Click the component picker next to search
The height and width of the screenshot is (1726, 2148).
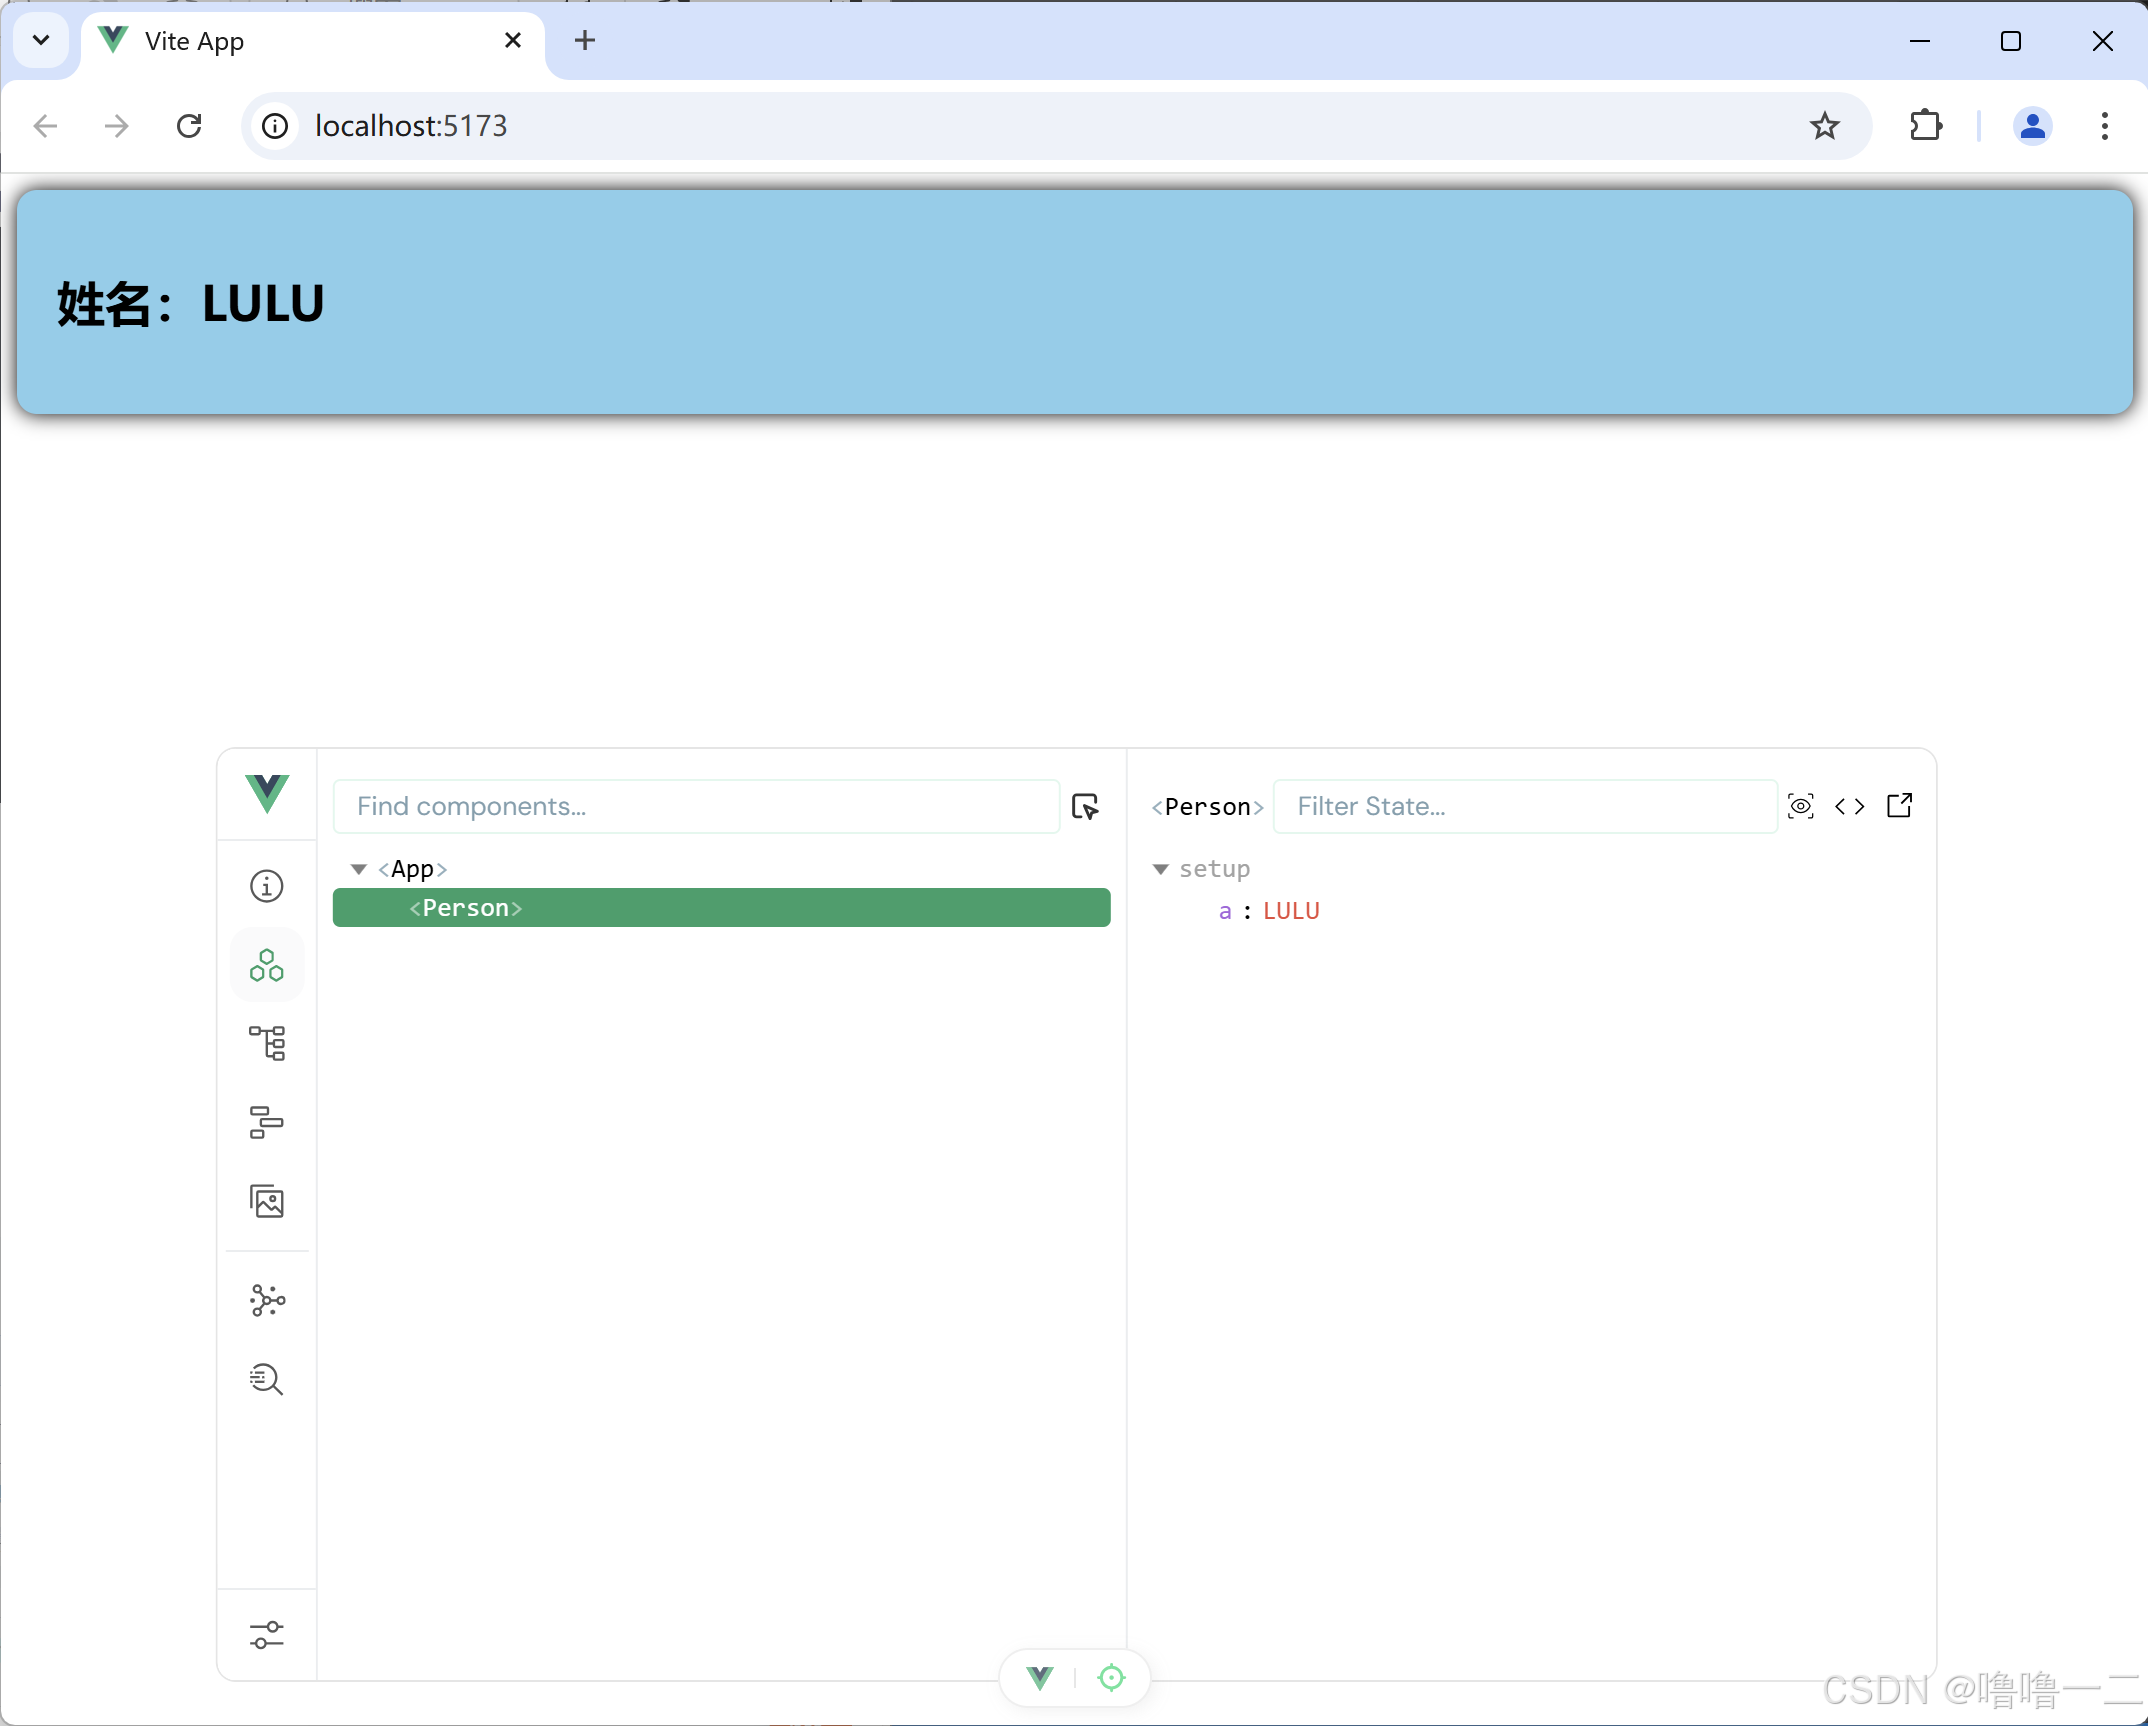point(1085,806)
